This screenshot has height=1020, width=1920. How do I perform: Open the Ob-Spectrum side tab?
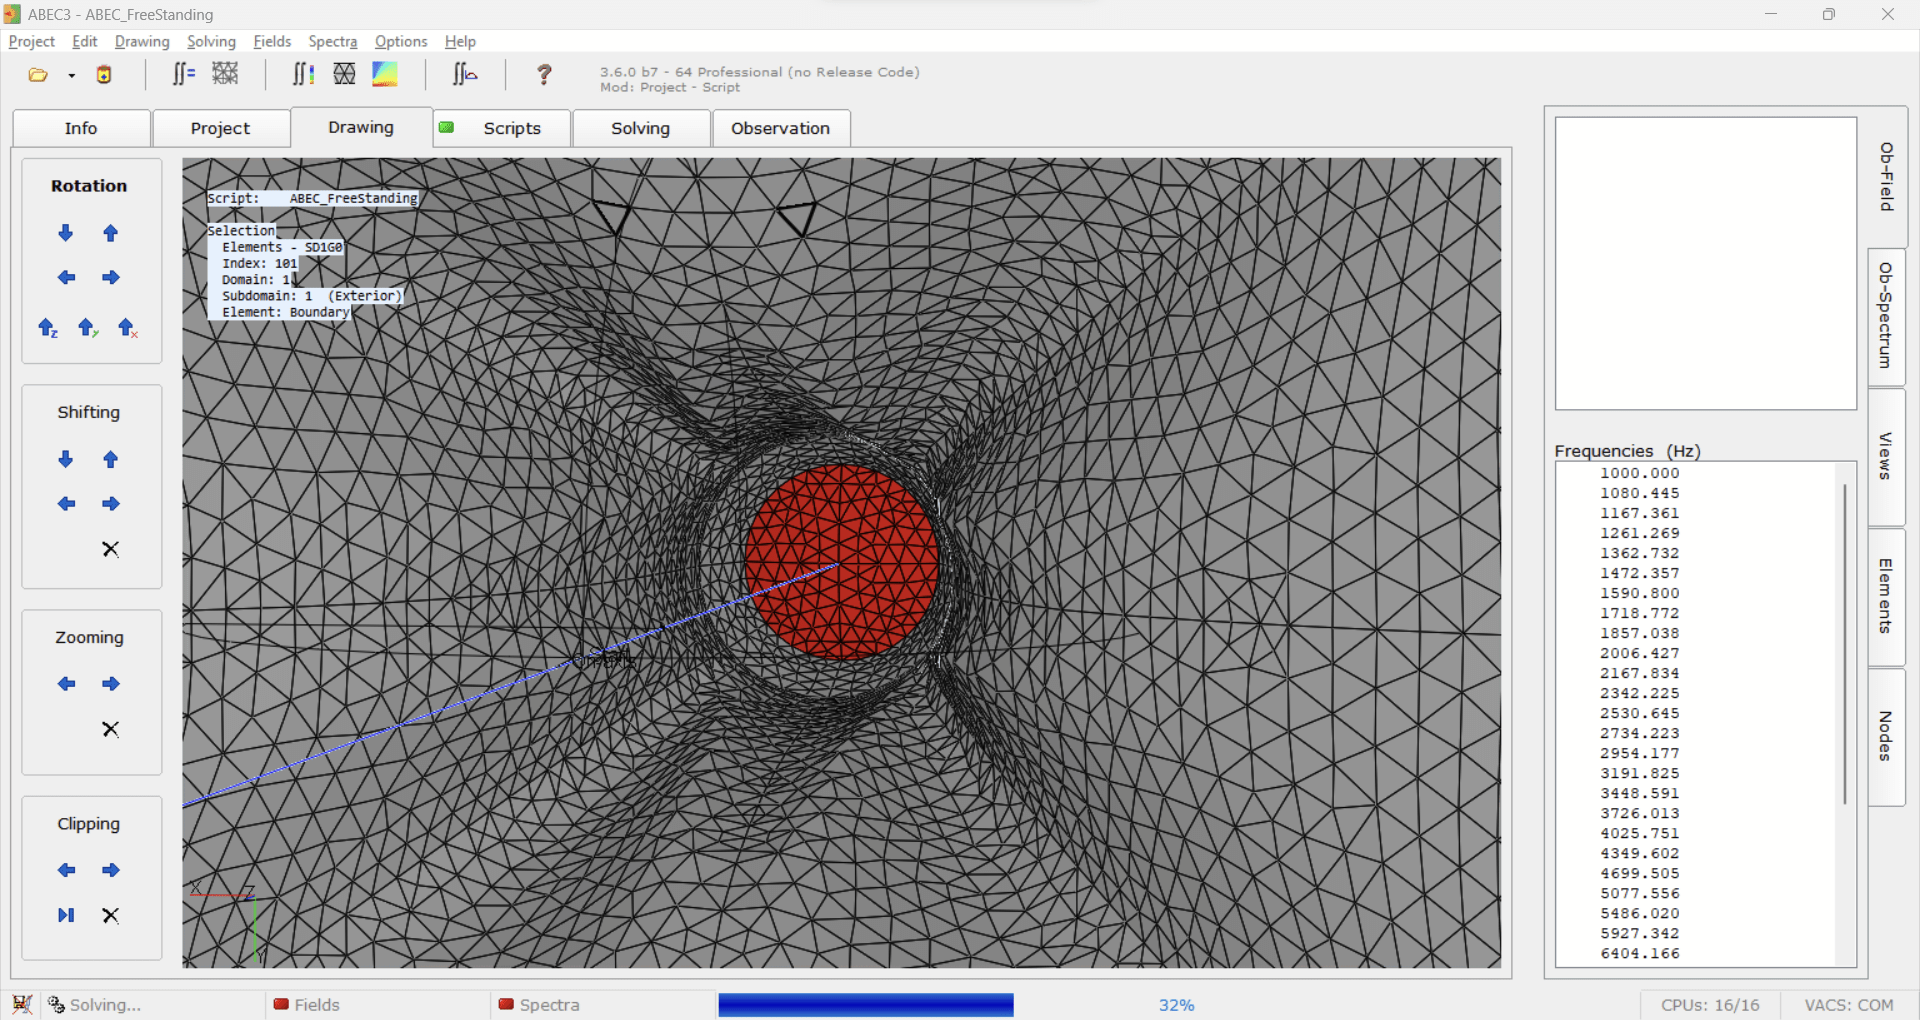tap(1887, 316)
